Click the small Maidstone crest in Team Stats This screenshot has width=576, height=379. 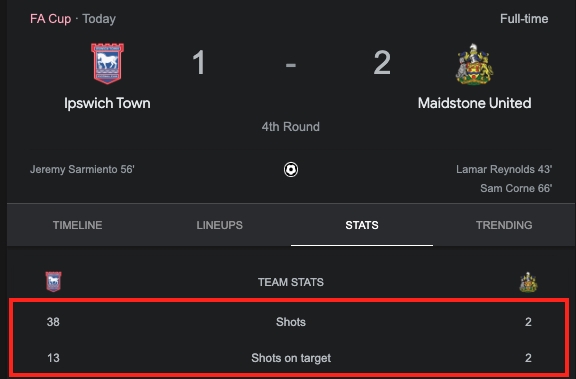pos(528,282)
